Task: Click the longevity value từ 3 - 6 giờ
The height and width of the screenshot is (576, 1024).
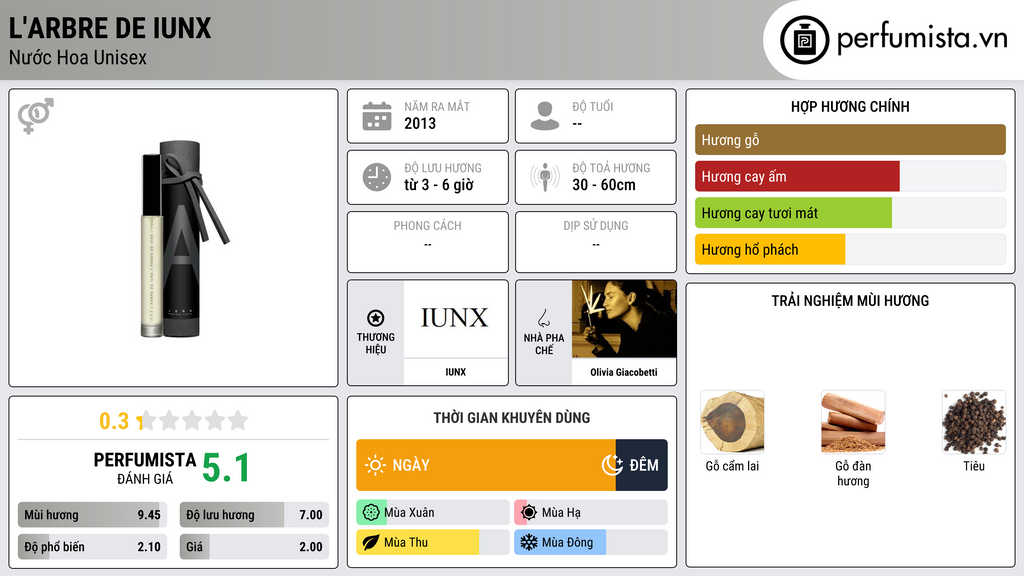Action: 439,185
